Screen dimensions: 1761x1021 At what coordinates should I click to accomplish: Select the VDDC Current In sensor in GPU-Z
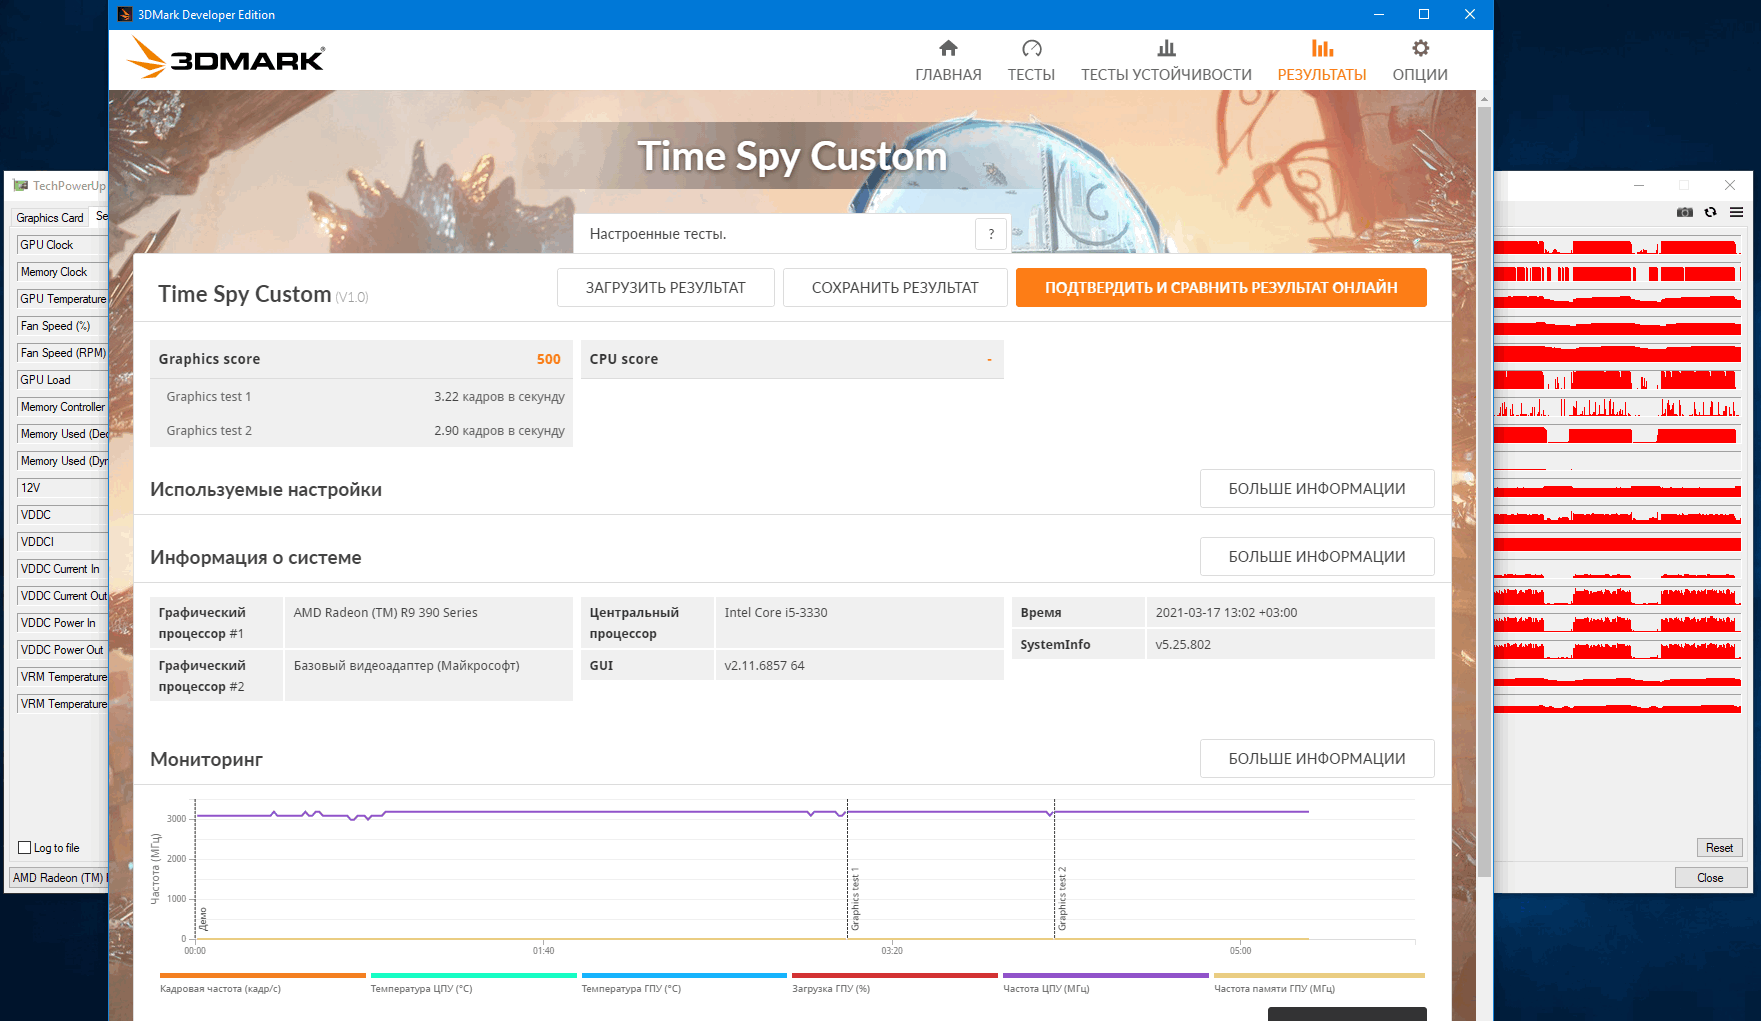(62, 569)
